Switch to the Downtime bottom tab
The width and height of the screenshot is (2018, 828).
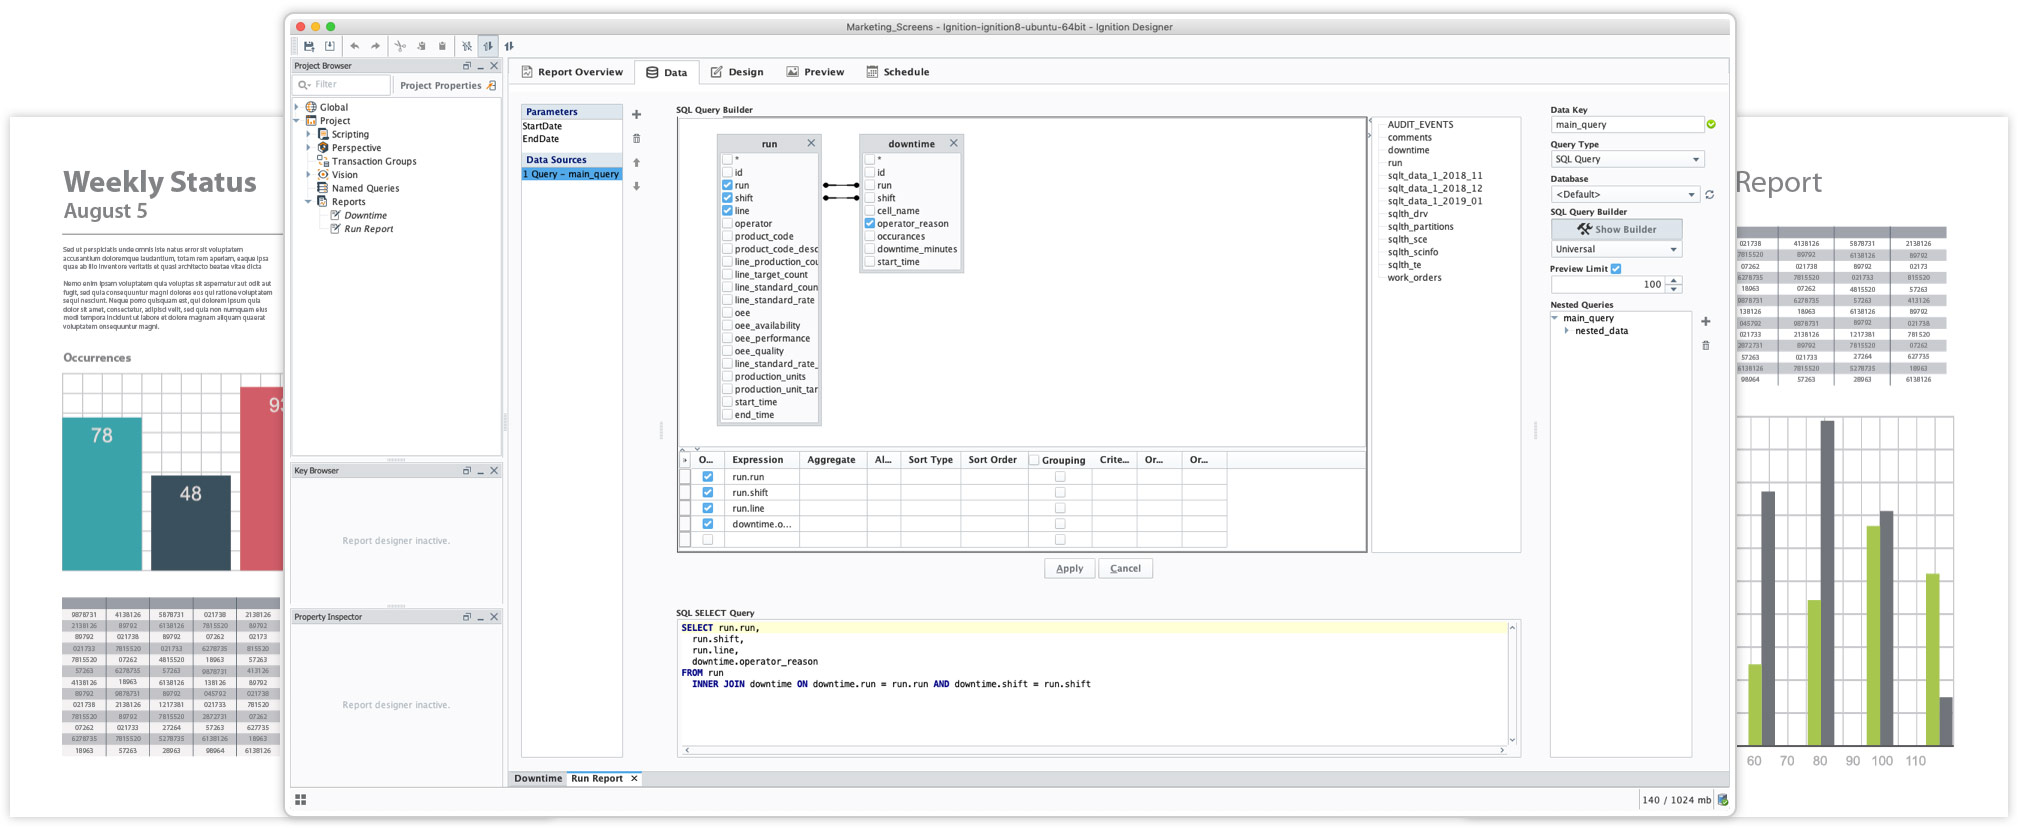point(538,778)
